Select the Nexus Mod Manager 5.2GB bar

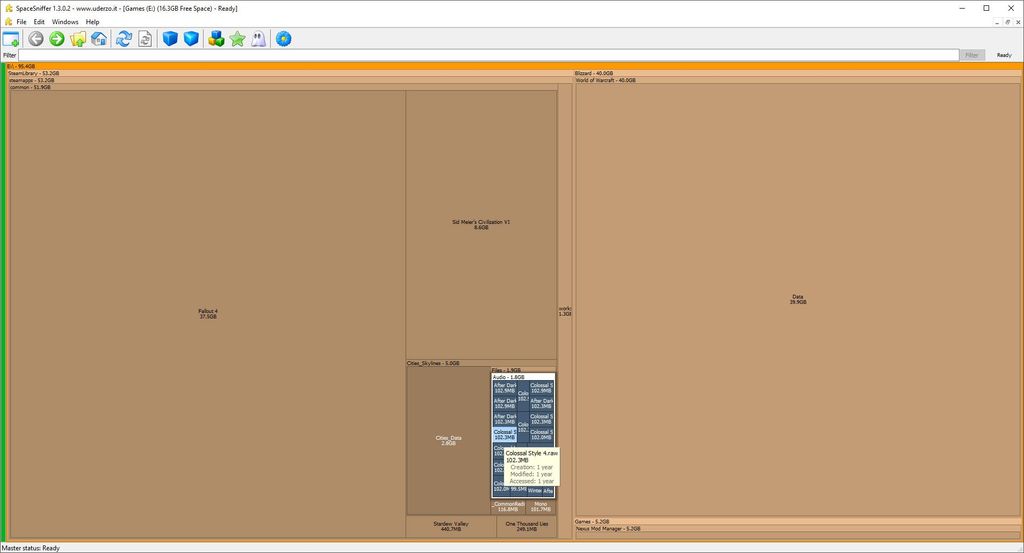(x=798, y=529)
